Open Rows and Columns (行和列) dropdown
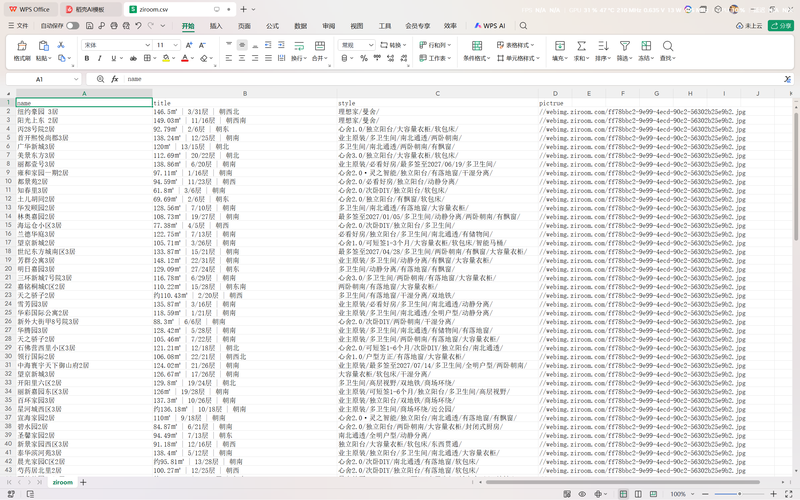 435,45
